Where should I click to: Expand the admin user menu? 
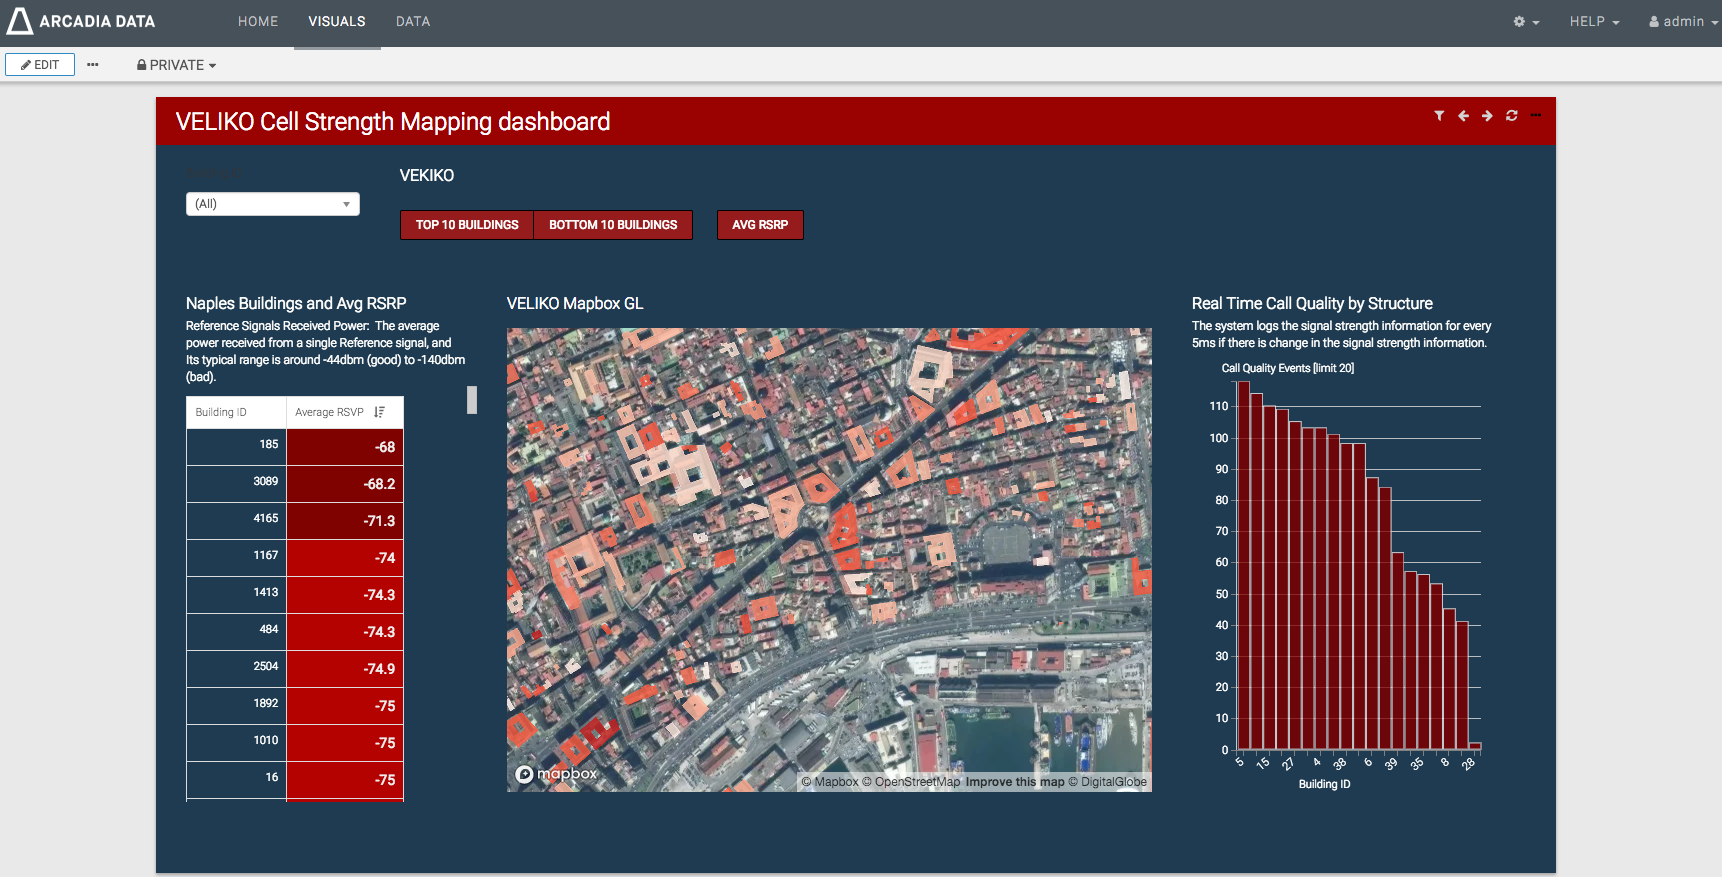pyautogui.click(x=1682, y=22)
